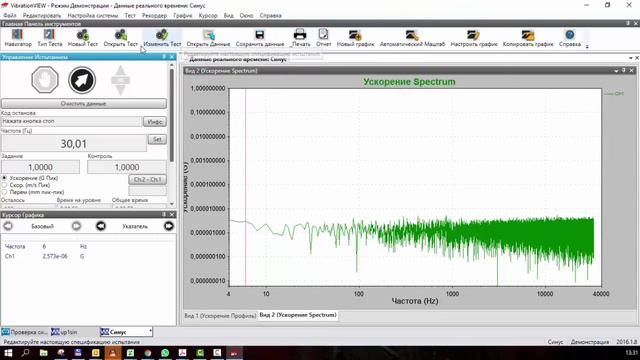Click the stop hand test button
The image size is (640, 360).
[45, 80]
